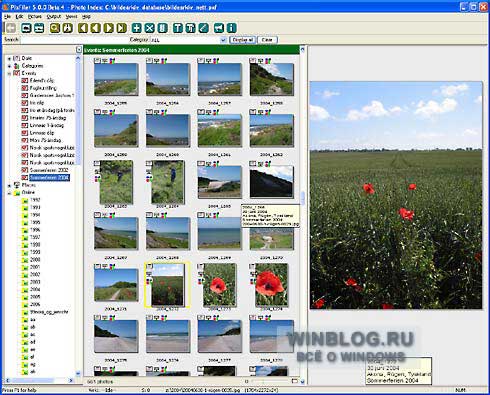Click the single T text toolbar icon

click(178, 28)
